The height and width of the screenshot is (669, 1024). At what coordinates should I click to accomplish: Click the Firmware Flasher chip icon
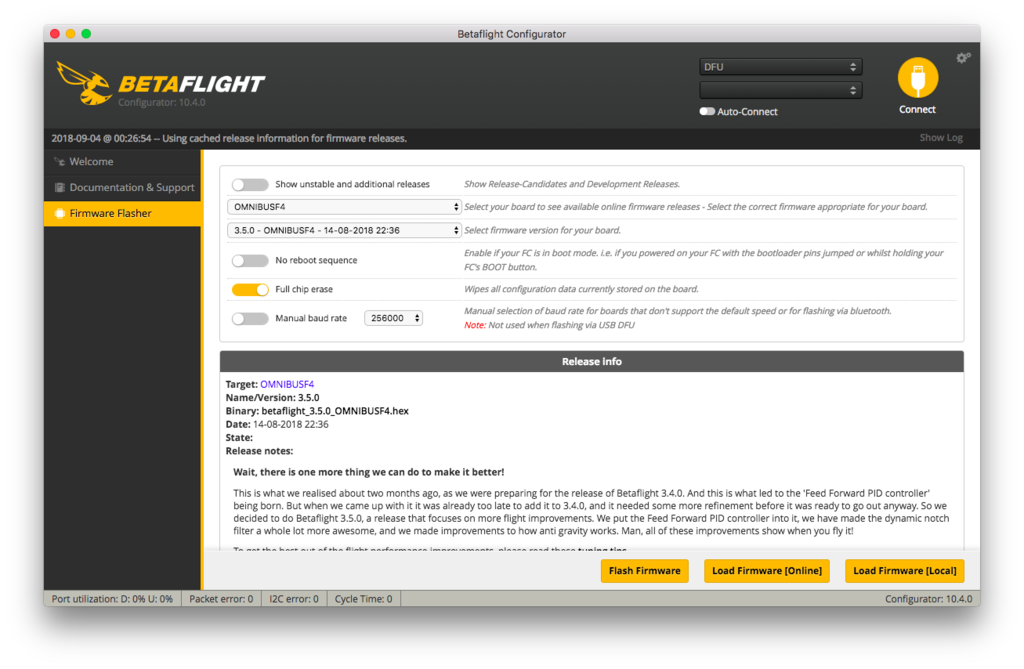(59, 214)
